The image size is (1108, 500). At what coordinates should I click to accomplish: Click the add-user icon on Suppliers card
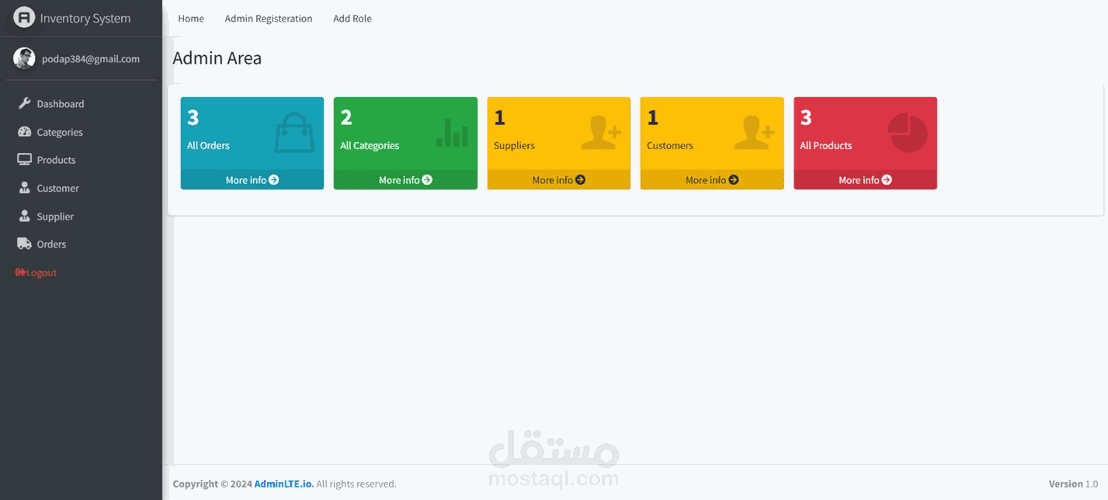click(x=601, y=133)
